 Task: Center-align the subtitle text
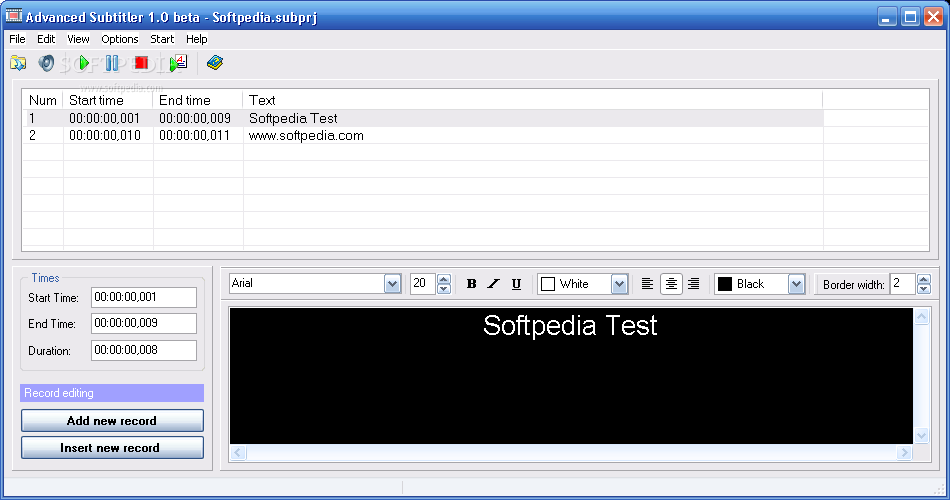(x=671, y=284)
